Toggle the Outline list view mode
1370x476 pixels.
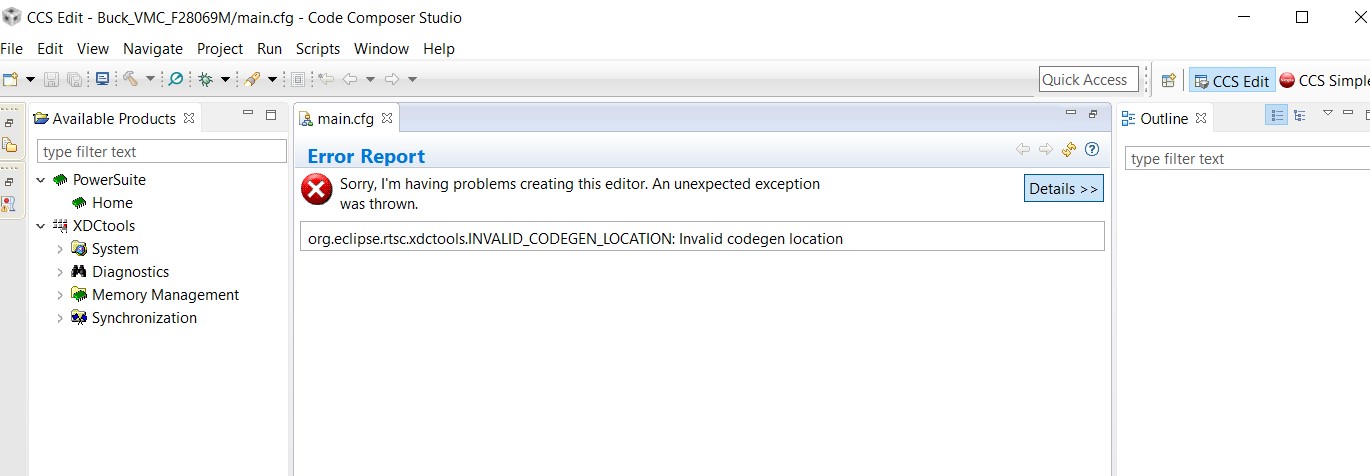coord(1277,116)
